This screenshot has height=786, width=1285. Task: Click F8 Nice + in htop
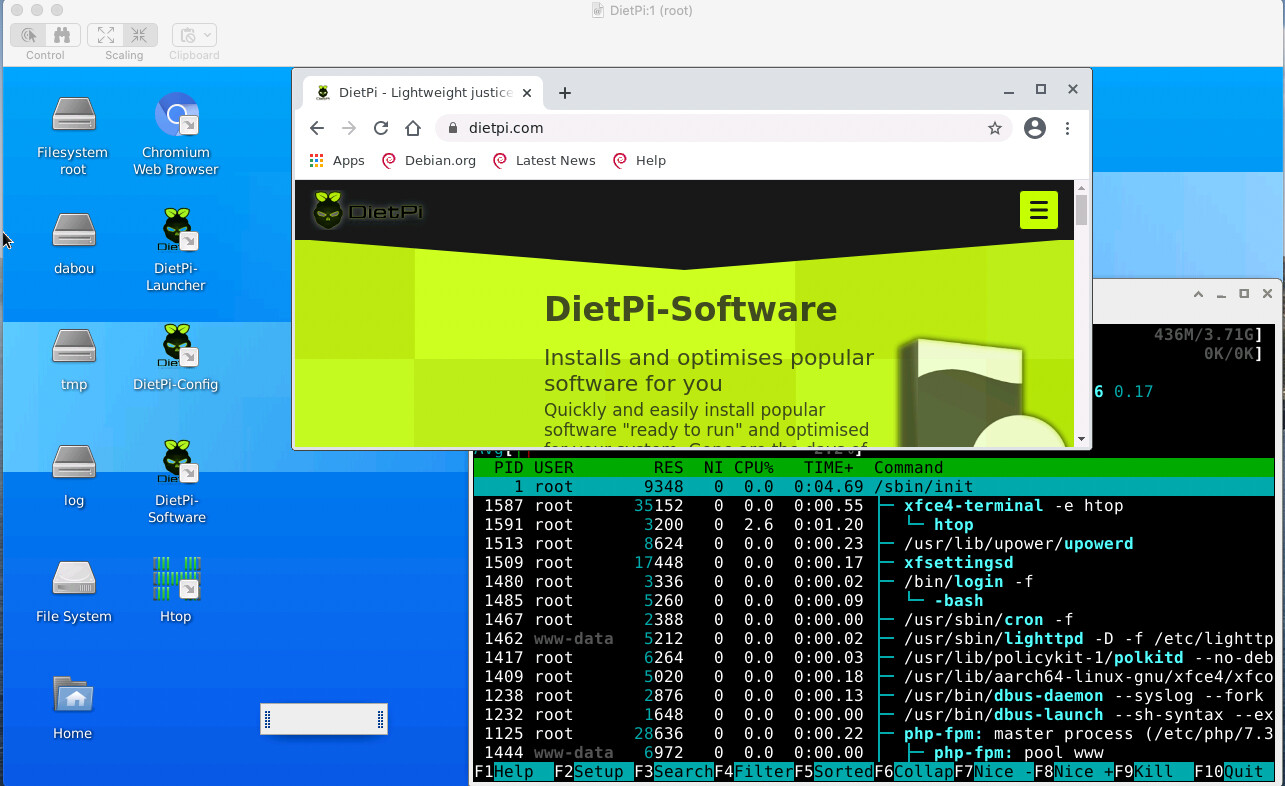click(x=1074, y=772)
